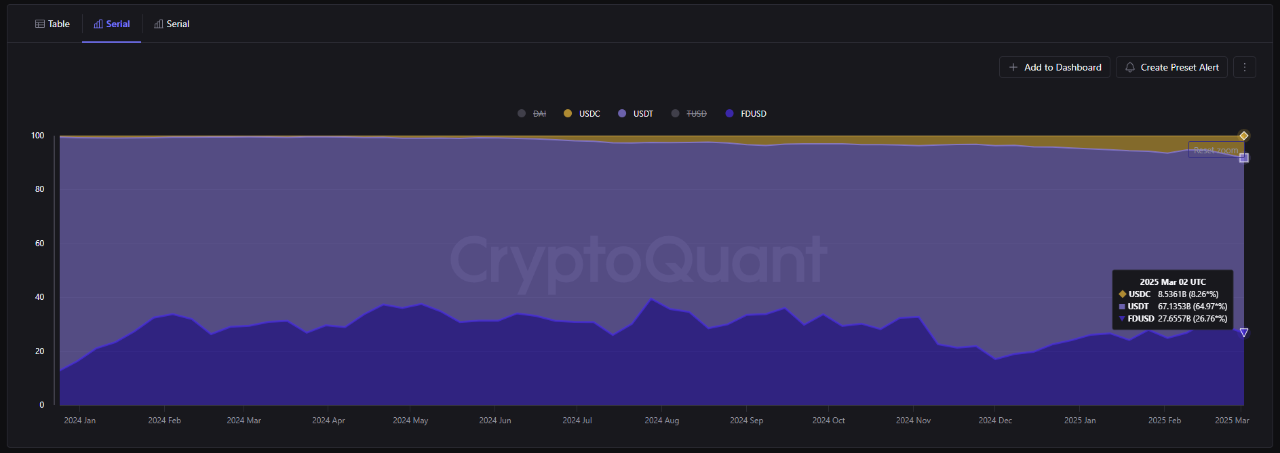Click the 2025 Jan axis label
The image size is (1280, 453).
[1079, 420]
